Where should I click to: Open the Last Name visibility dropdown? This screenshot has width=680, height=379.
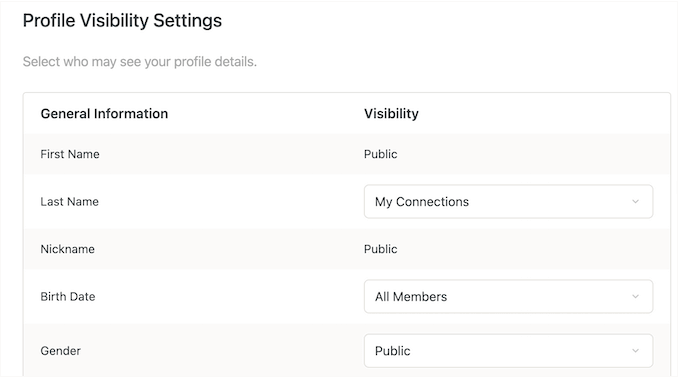508,202
